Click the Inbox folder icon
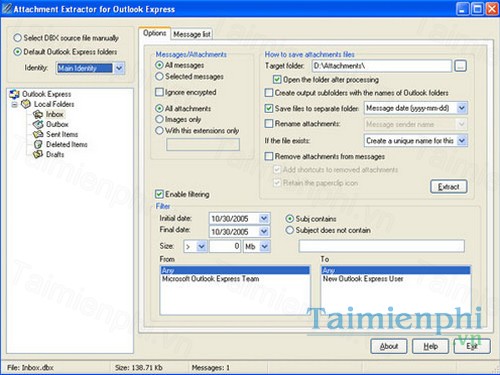 (38, 114)
